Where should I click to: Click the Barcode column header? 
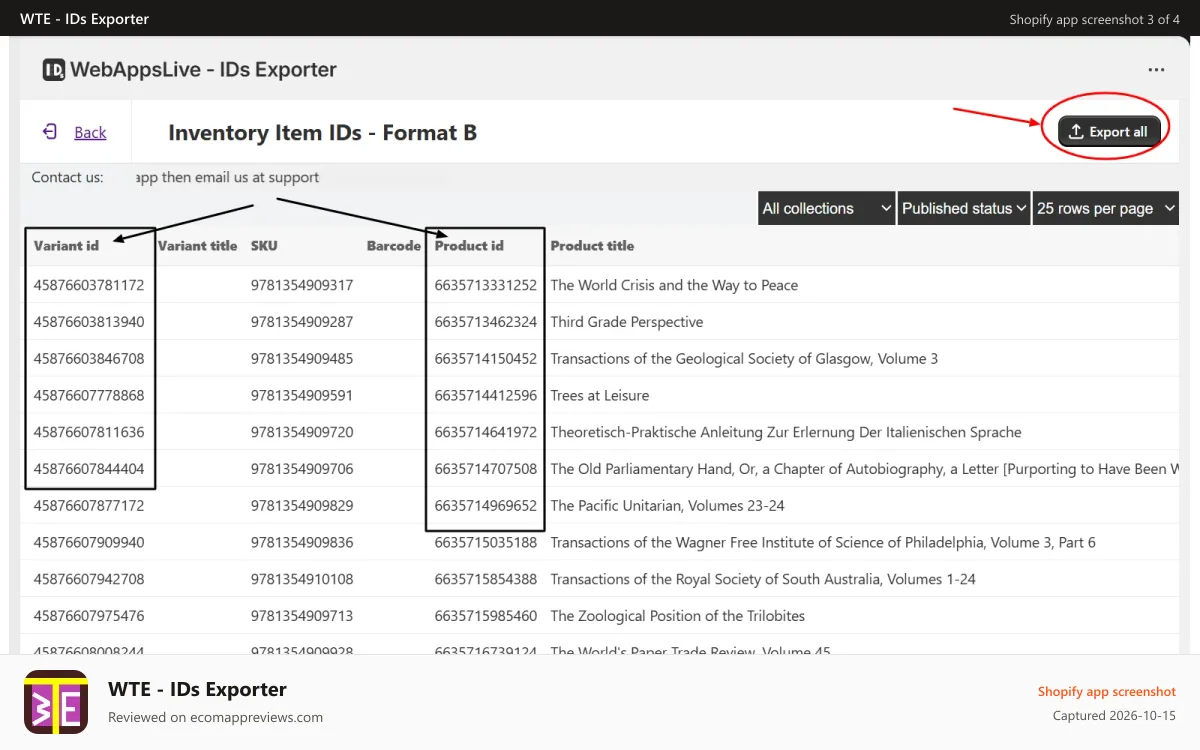tap(394, 245)
